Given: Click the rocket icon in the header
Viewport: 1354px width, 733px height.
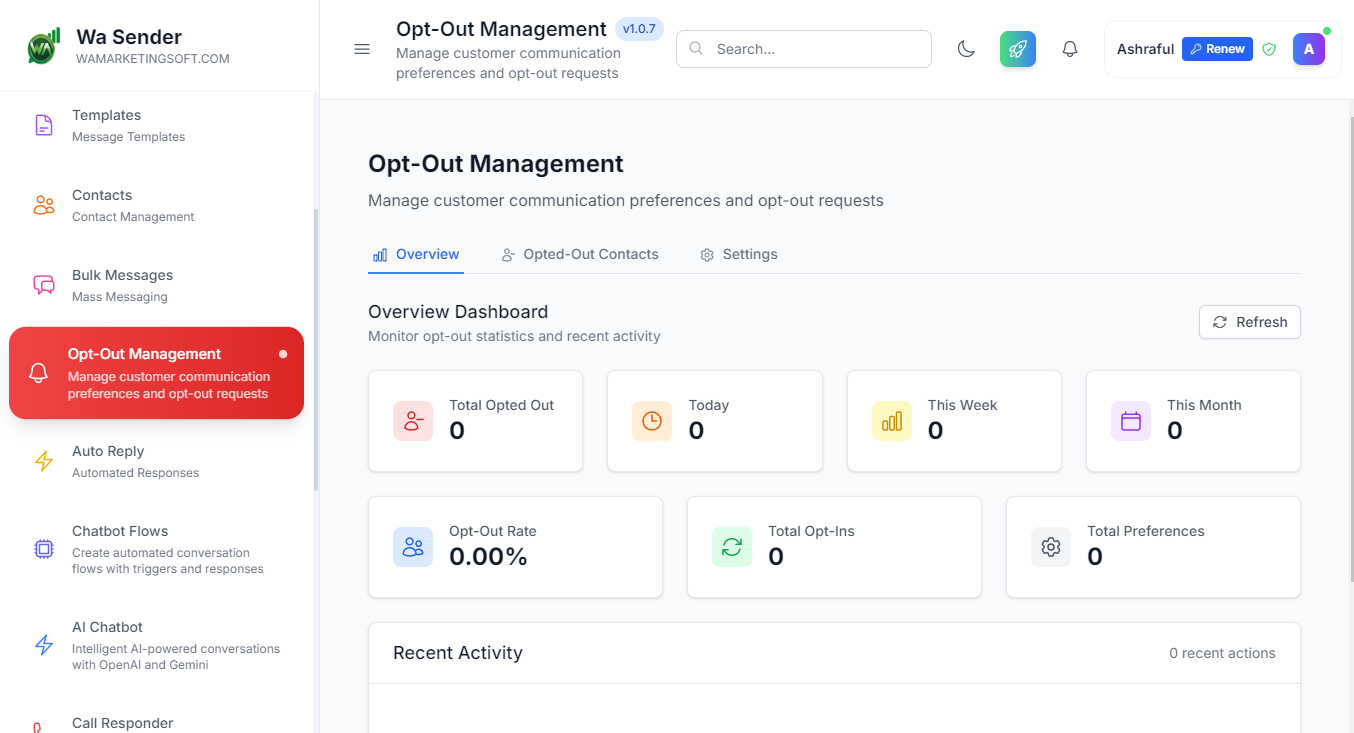Looking at the screenshot, I should [x=1017, y=49].
